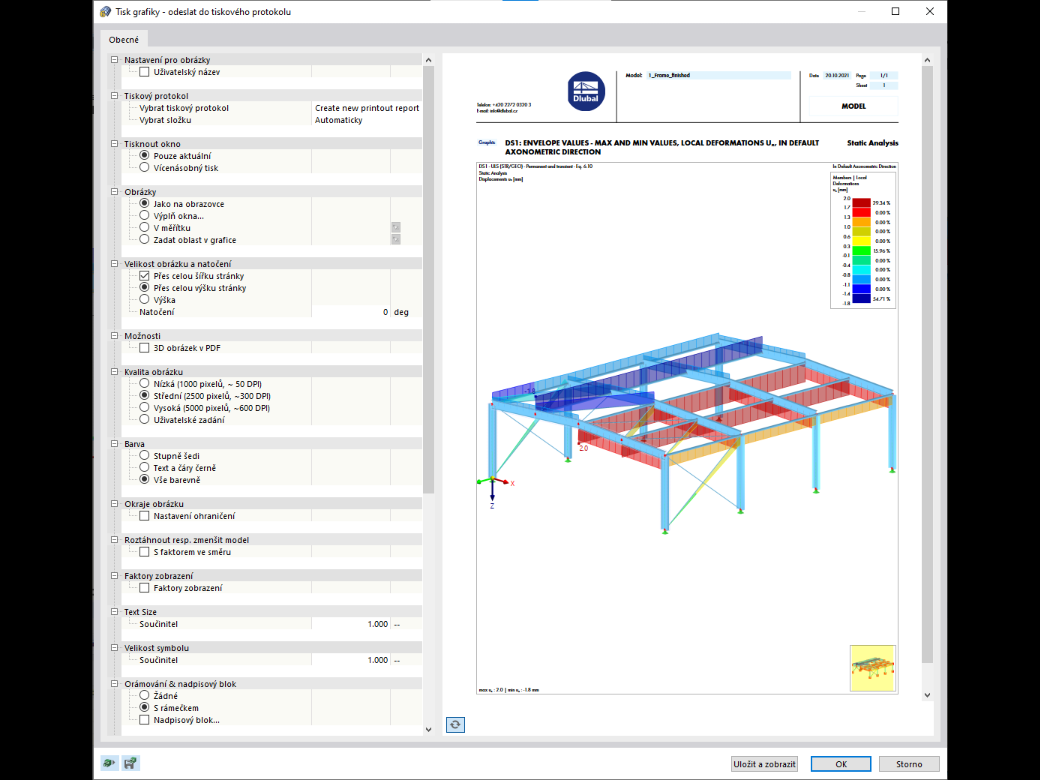Enable Nastavení ohraničení checkbox

144,516
